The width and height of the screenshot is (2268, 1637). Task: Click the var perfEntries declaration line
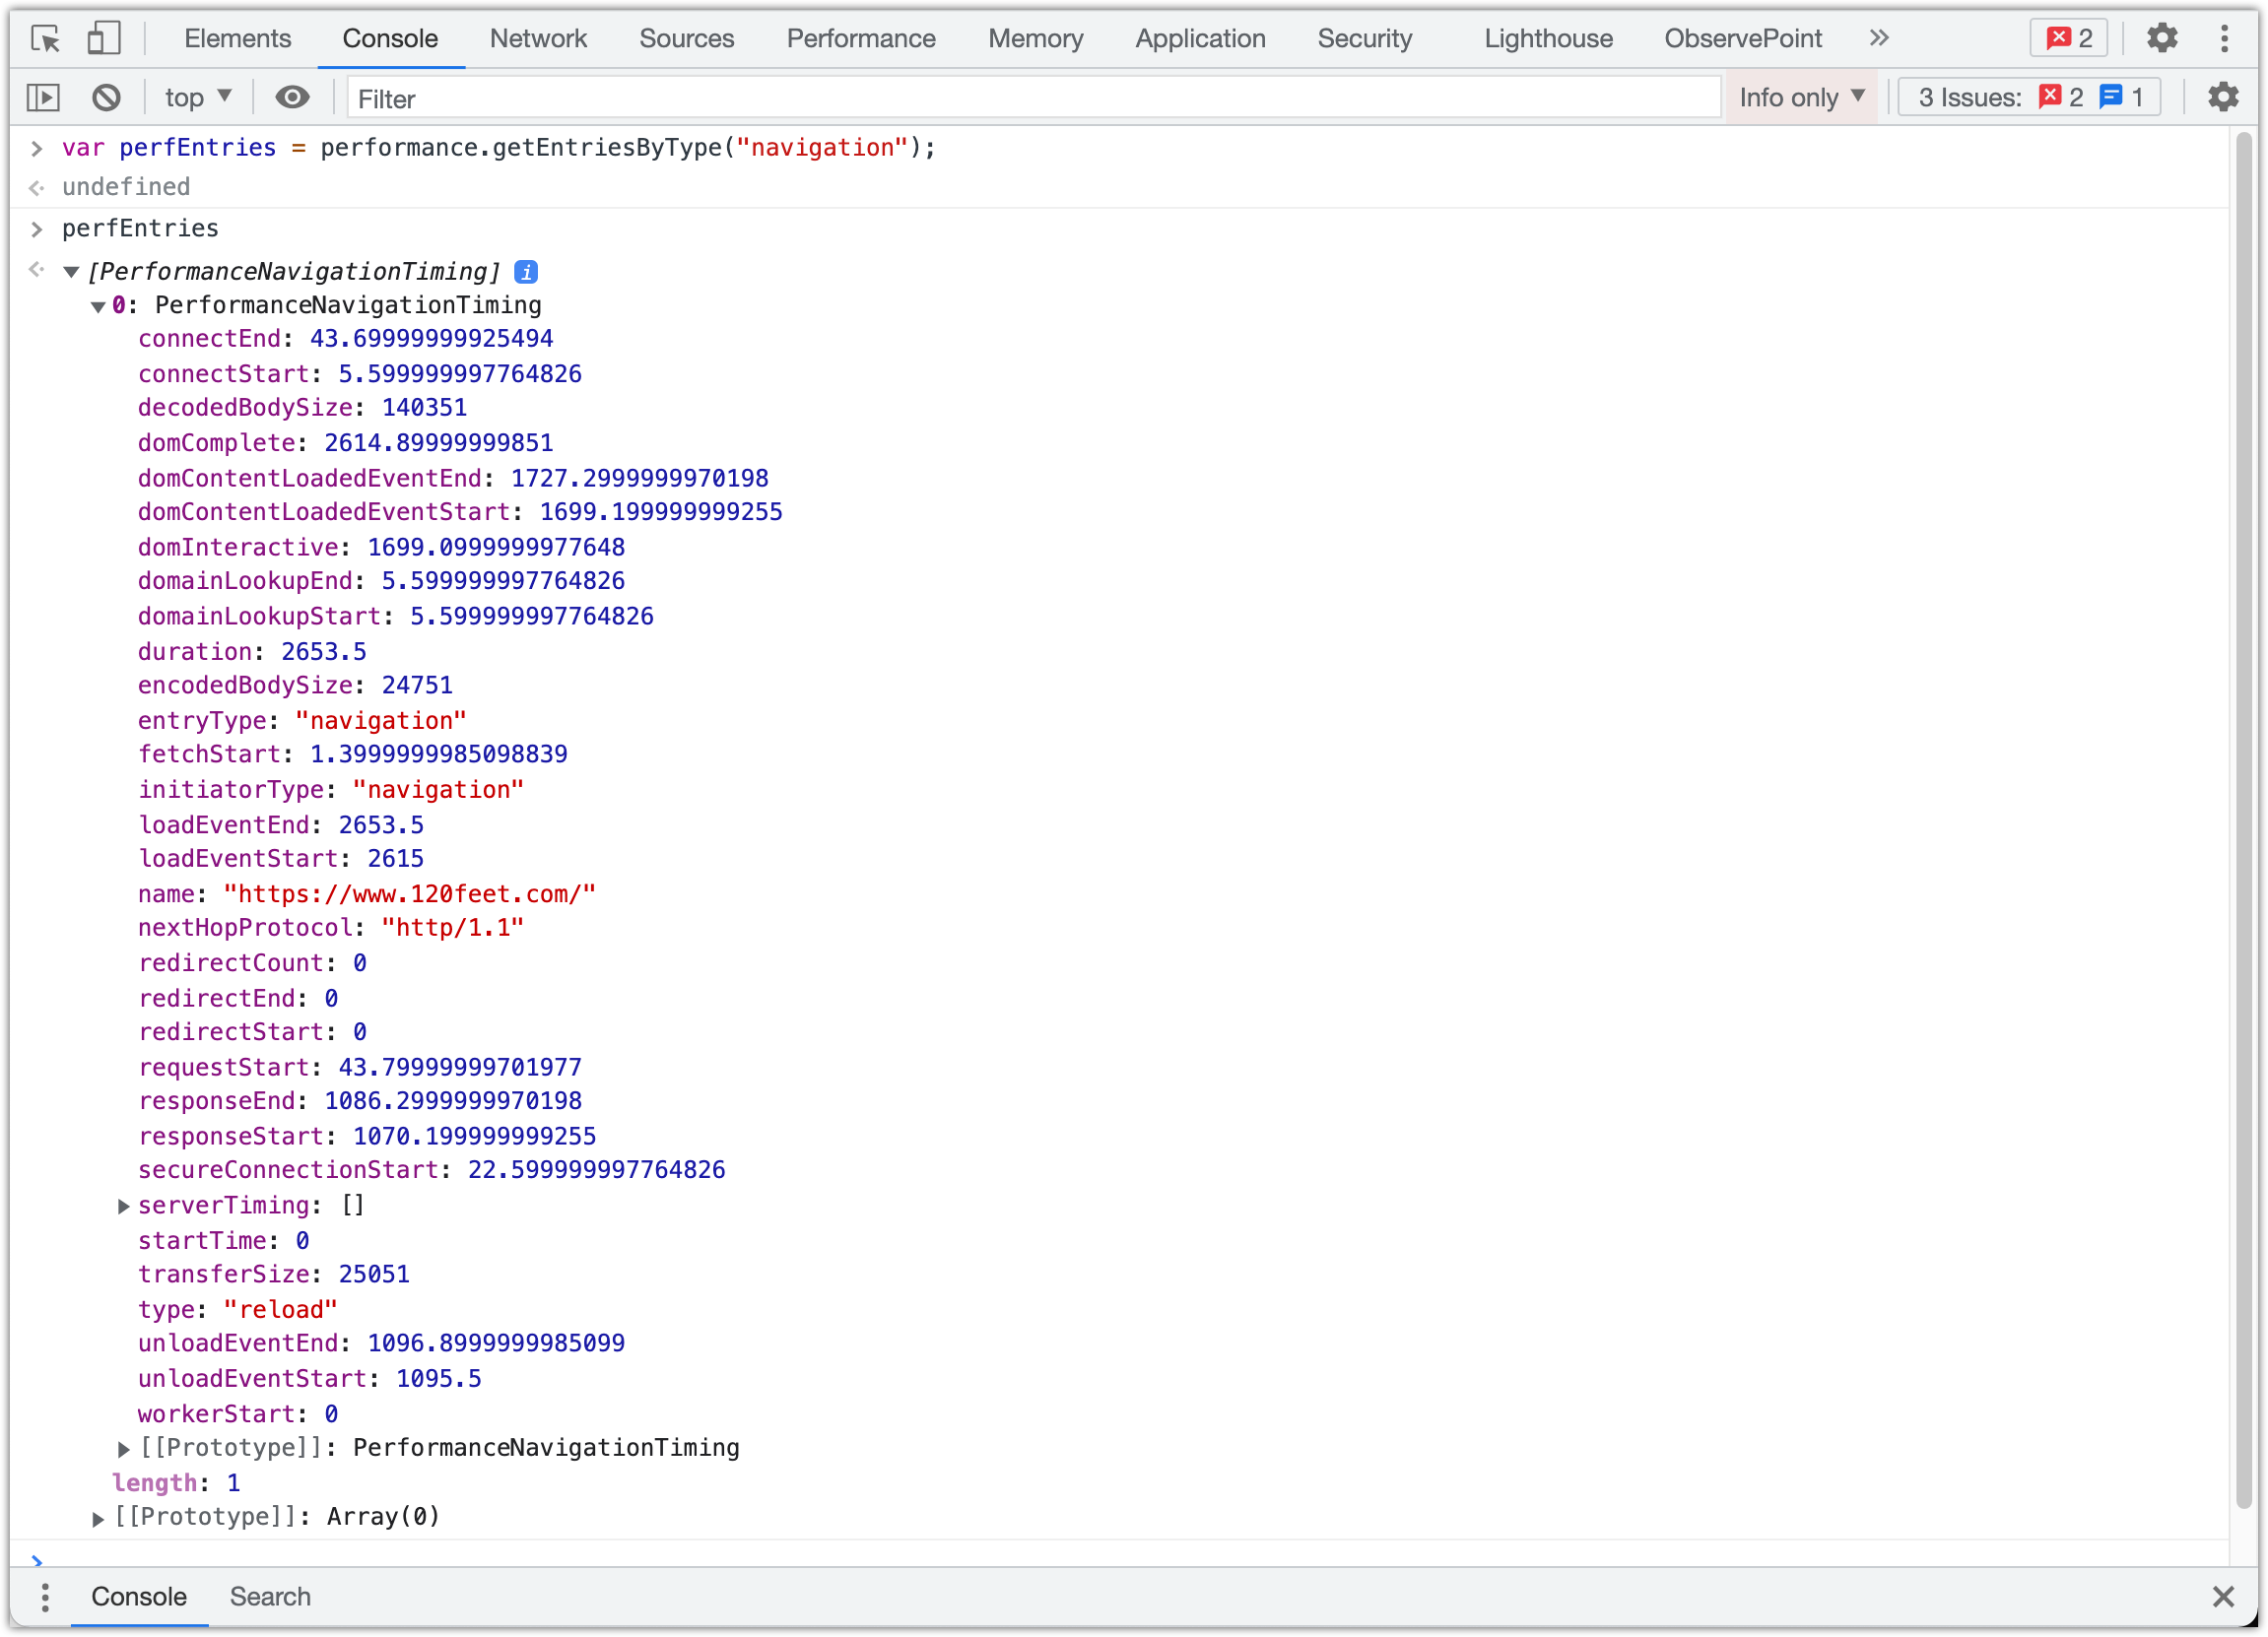499,148
